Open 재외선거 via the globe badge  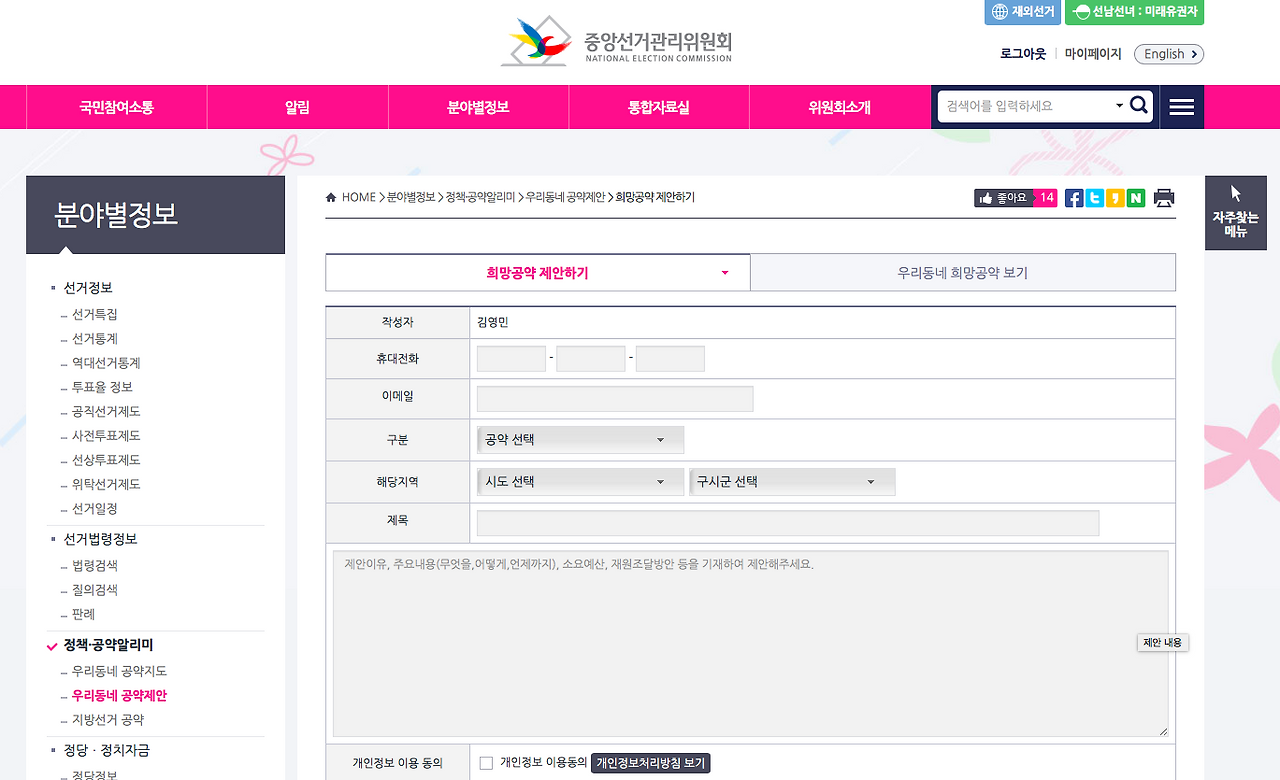pyautogui.click(x=1022, y=12)
